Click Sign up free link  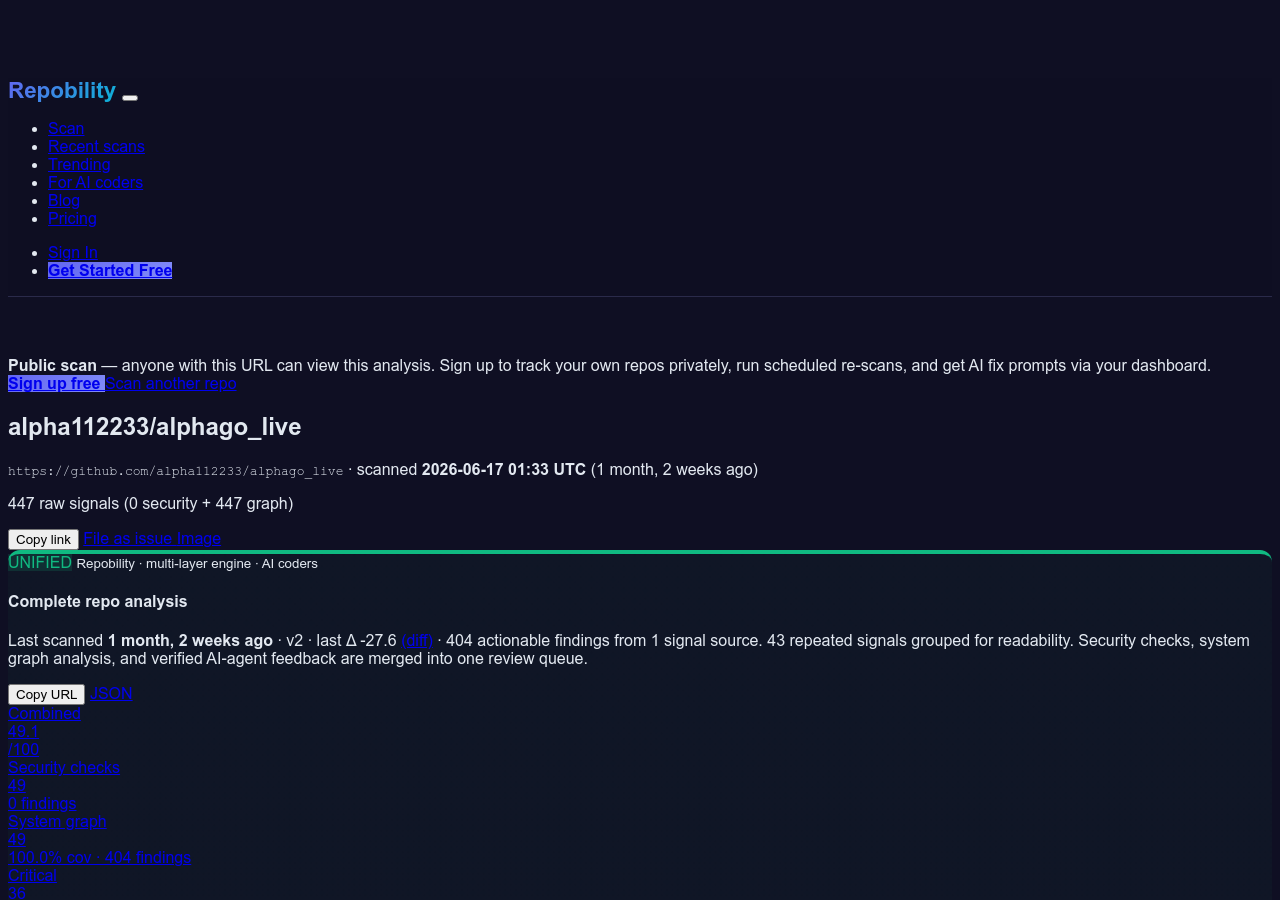tap(56, 383)
